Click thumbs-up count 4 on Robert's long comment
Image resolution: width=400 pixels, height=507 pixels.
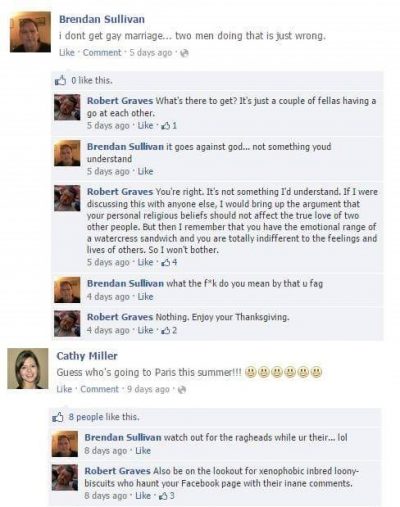pos(169,262)
